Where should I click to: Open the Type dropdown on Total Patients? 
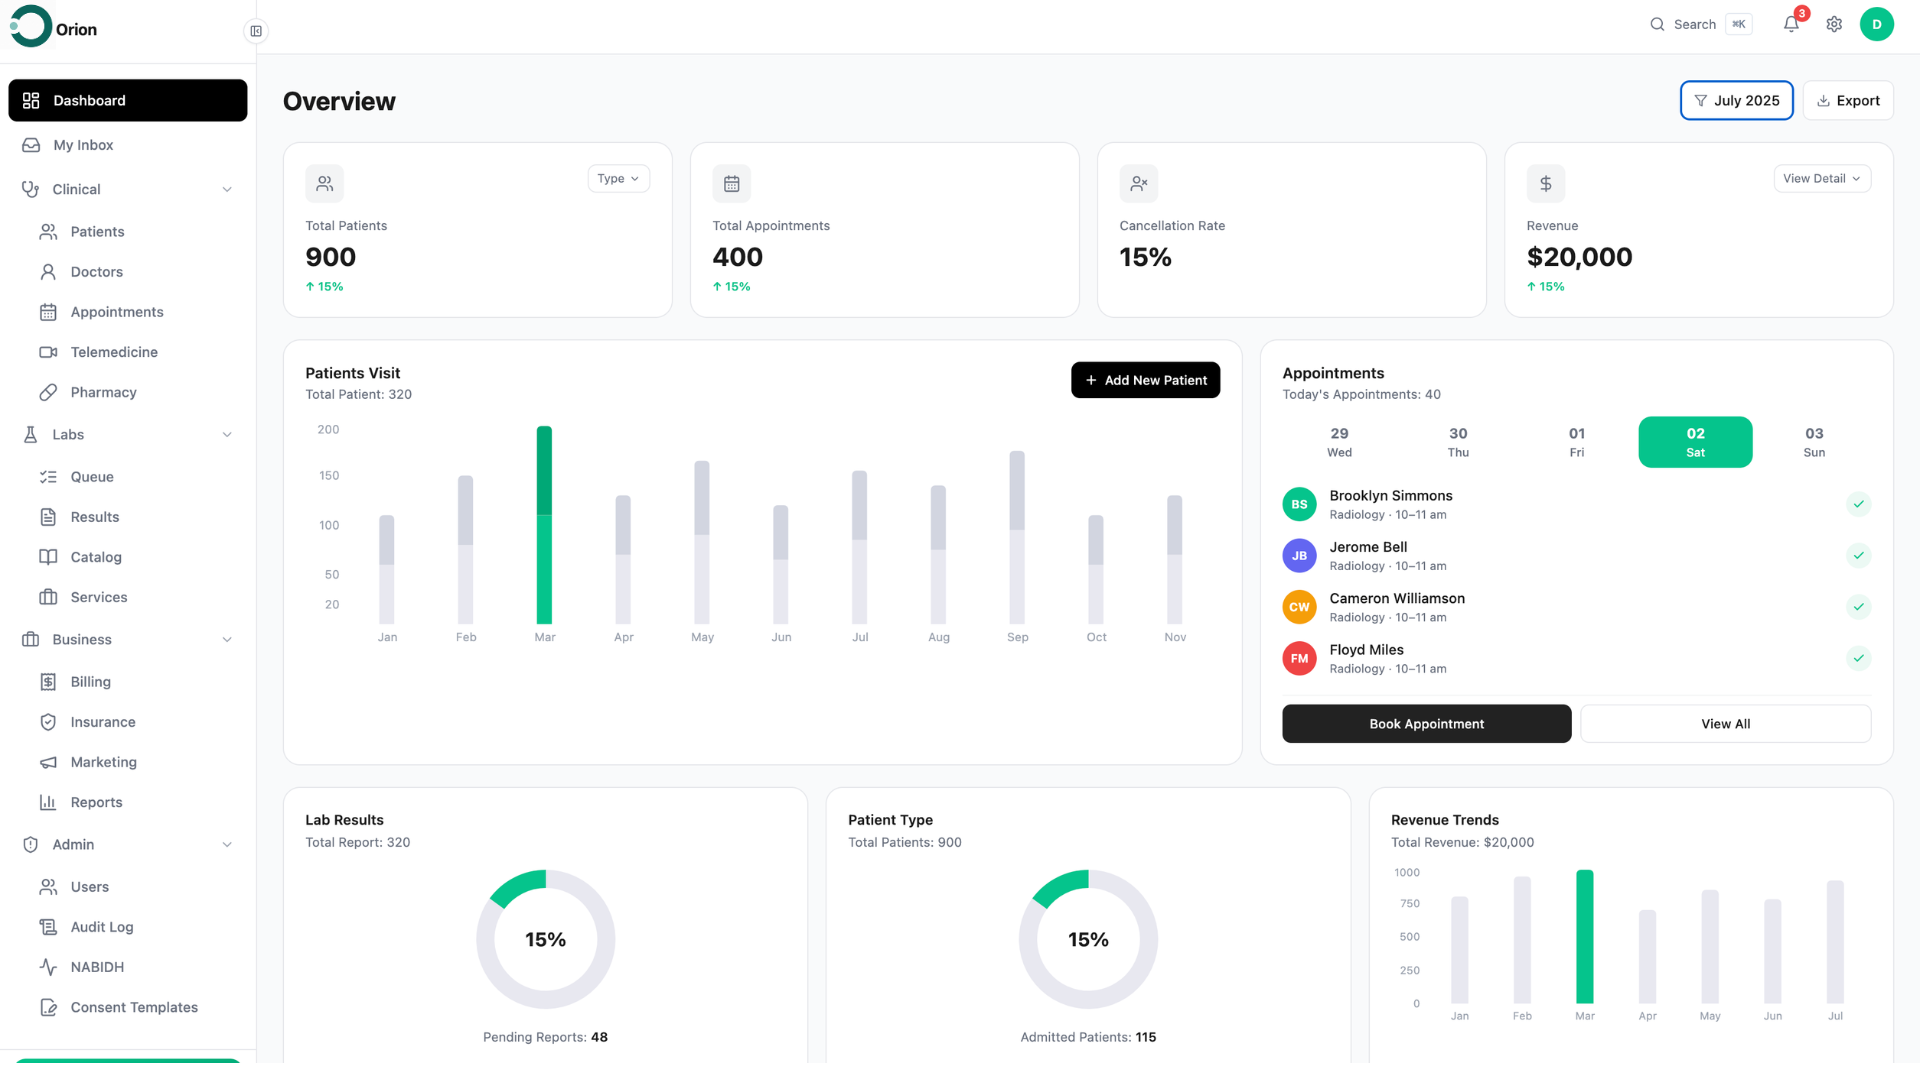[618, 179]
